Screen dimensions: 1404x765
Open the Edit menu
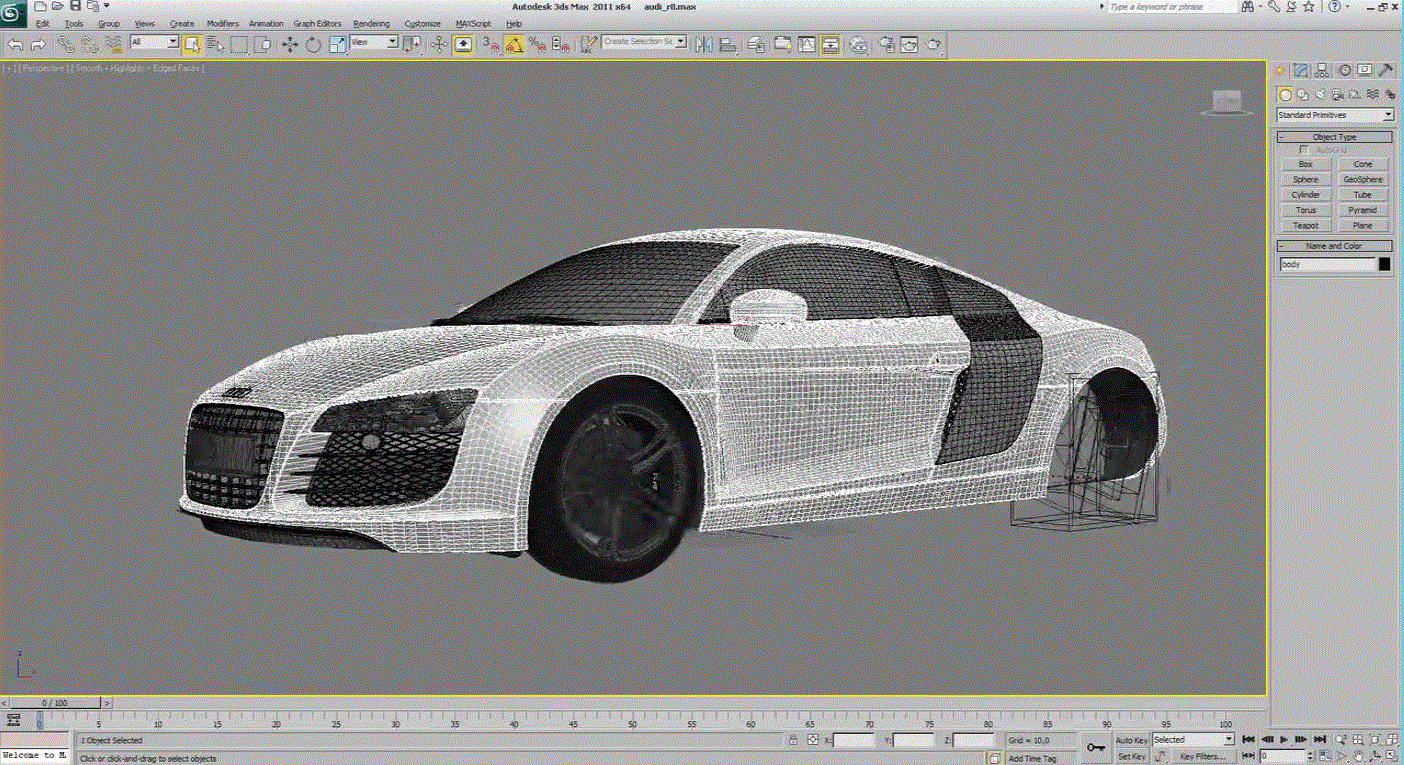pyautogui.click(x=42, y=23)
